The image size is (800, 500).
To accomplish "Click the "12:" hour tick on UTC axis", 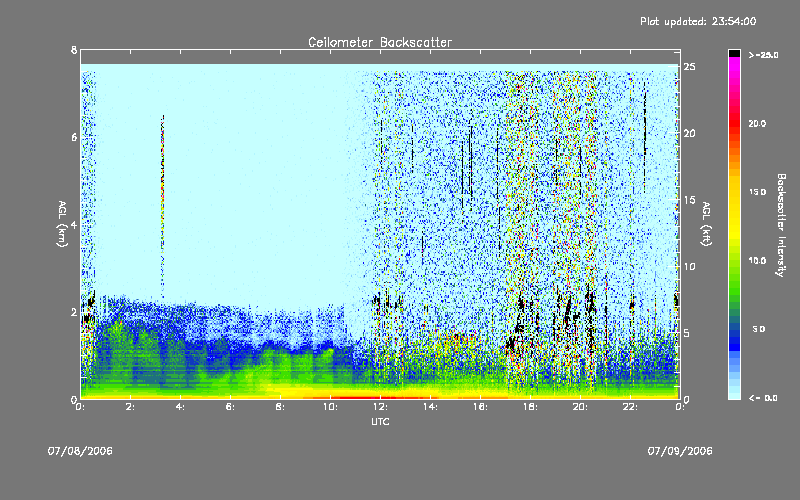I will (380, 407).
